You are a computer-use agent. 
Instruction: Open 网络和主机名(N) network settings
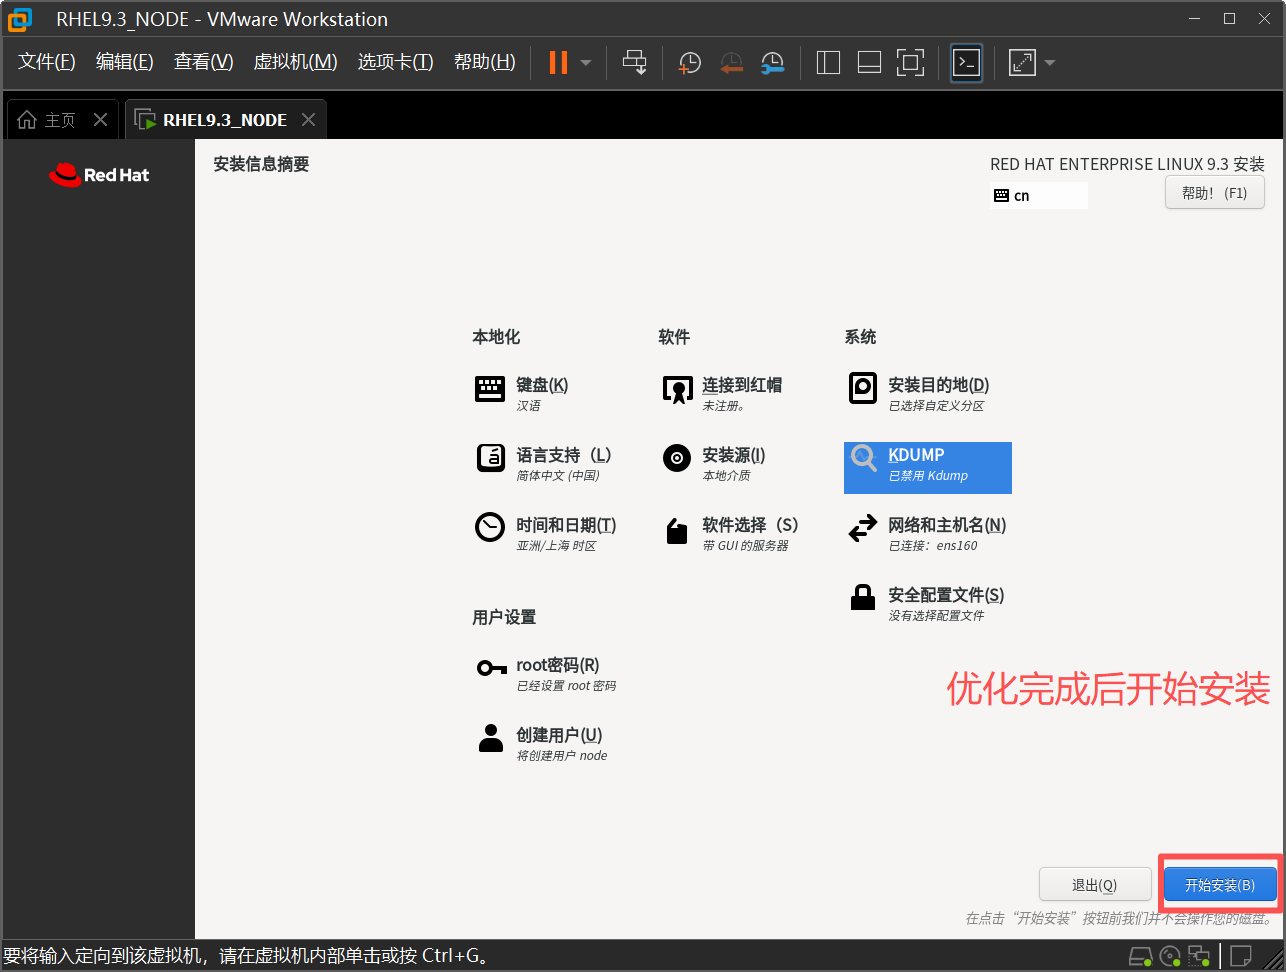click(927, 534)
